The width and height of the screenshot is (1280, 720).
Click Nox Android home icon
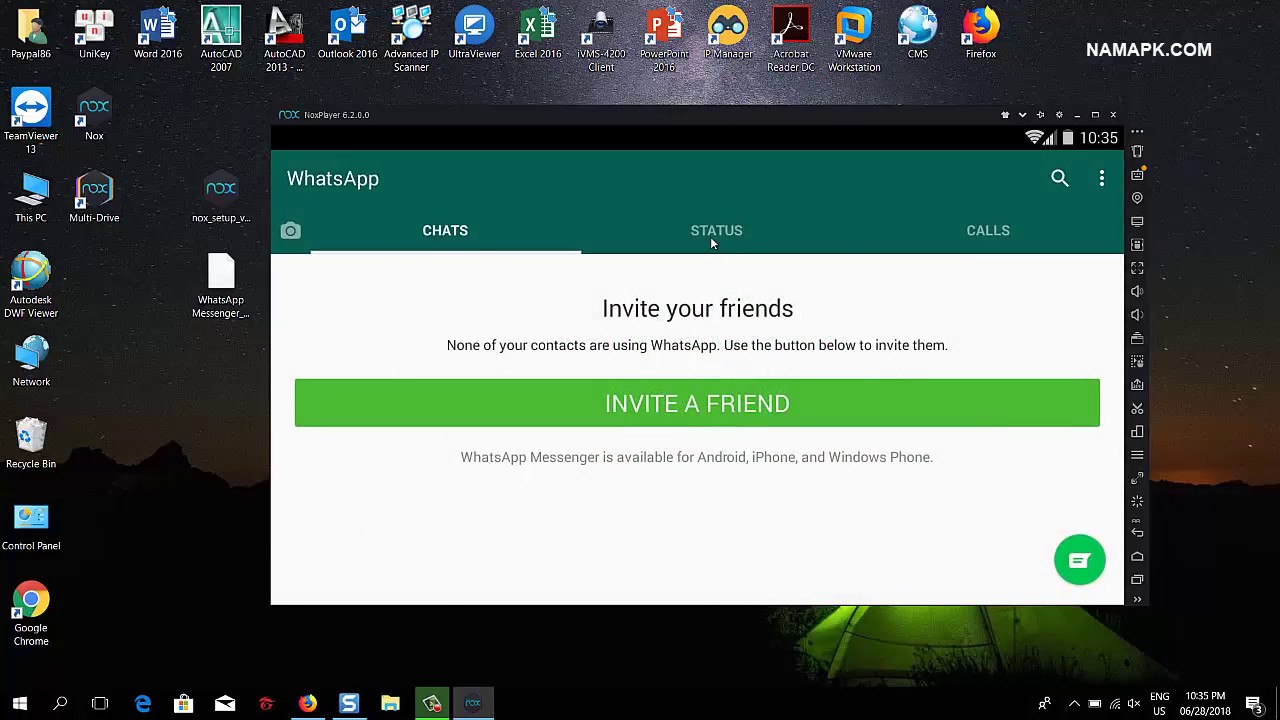(x=1137, y=556)
